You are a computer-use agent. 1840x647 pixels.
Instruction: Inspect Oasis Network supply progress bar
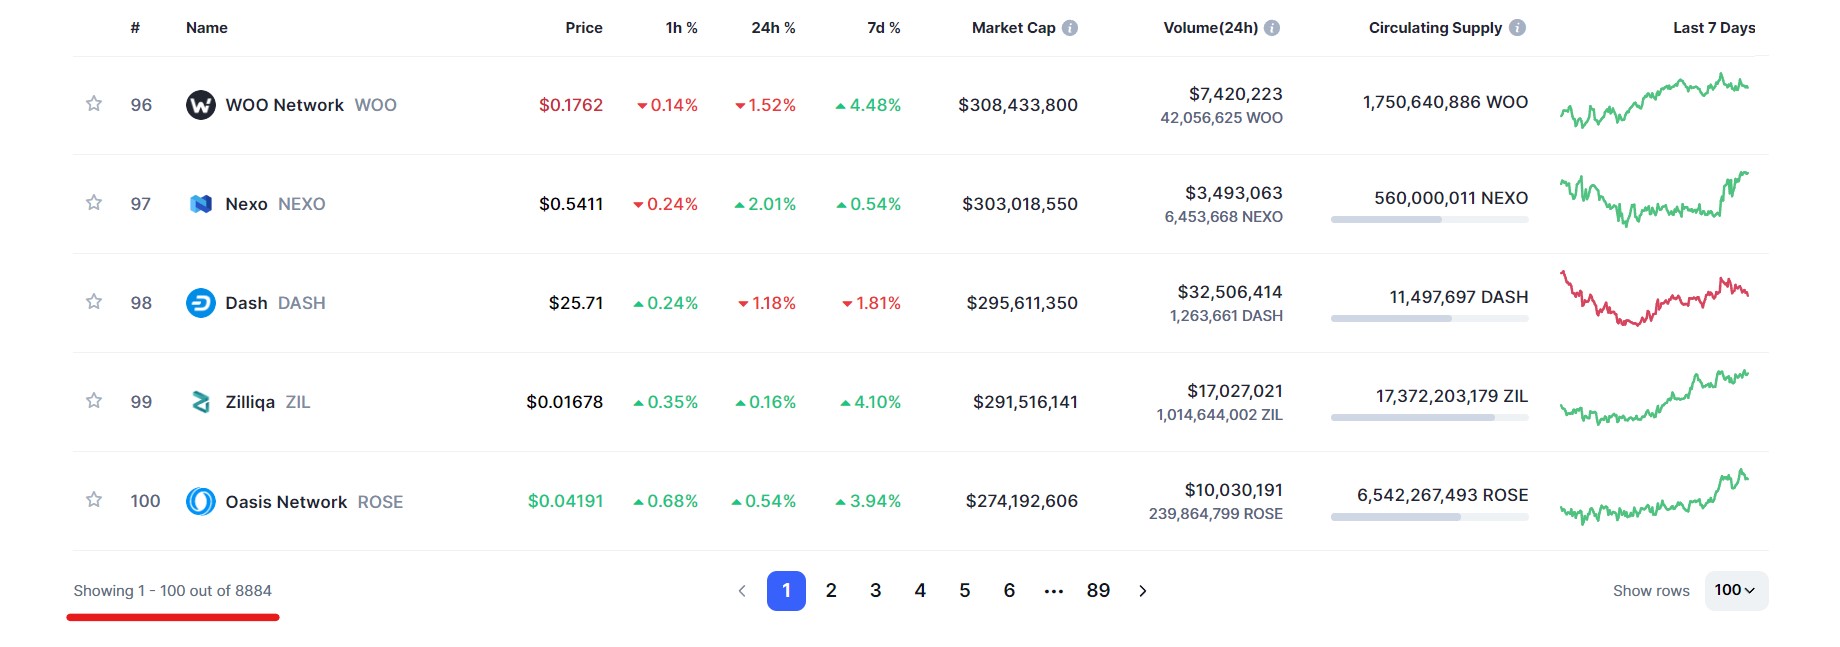coord(1430,517)
